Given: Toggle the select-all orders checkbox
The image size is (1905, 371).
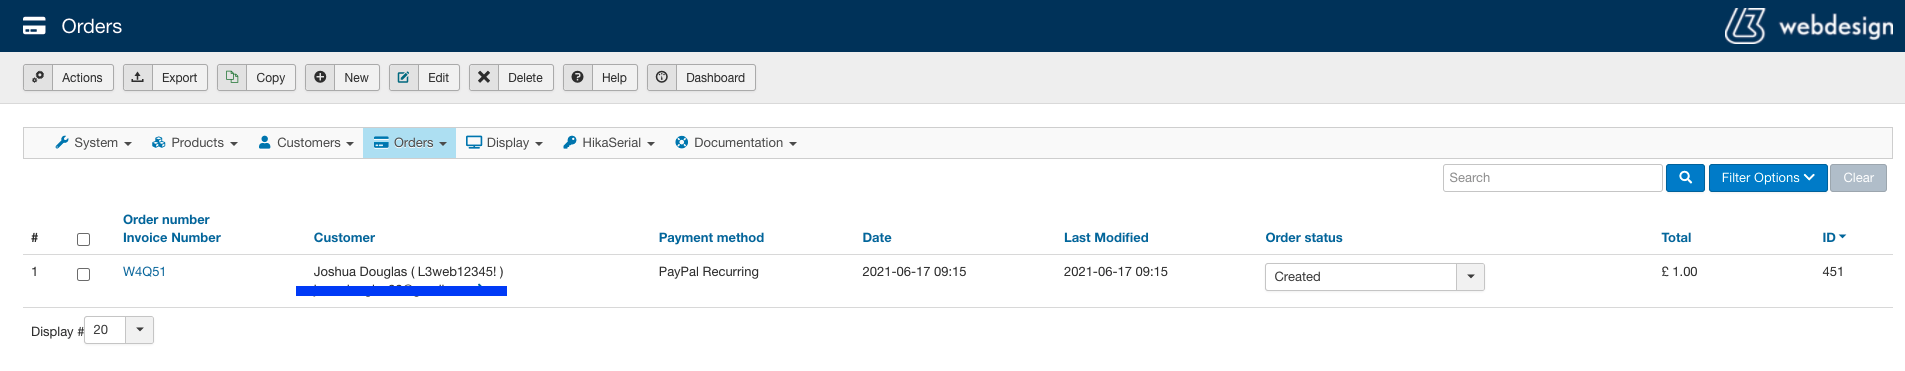Looking at the screenshot, I should pos(83,239).
